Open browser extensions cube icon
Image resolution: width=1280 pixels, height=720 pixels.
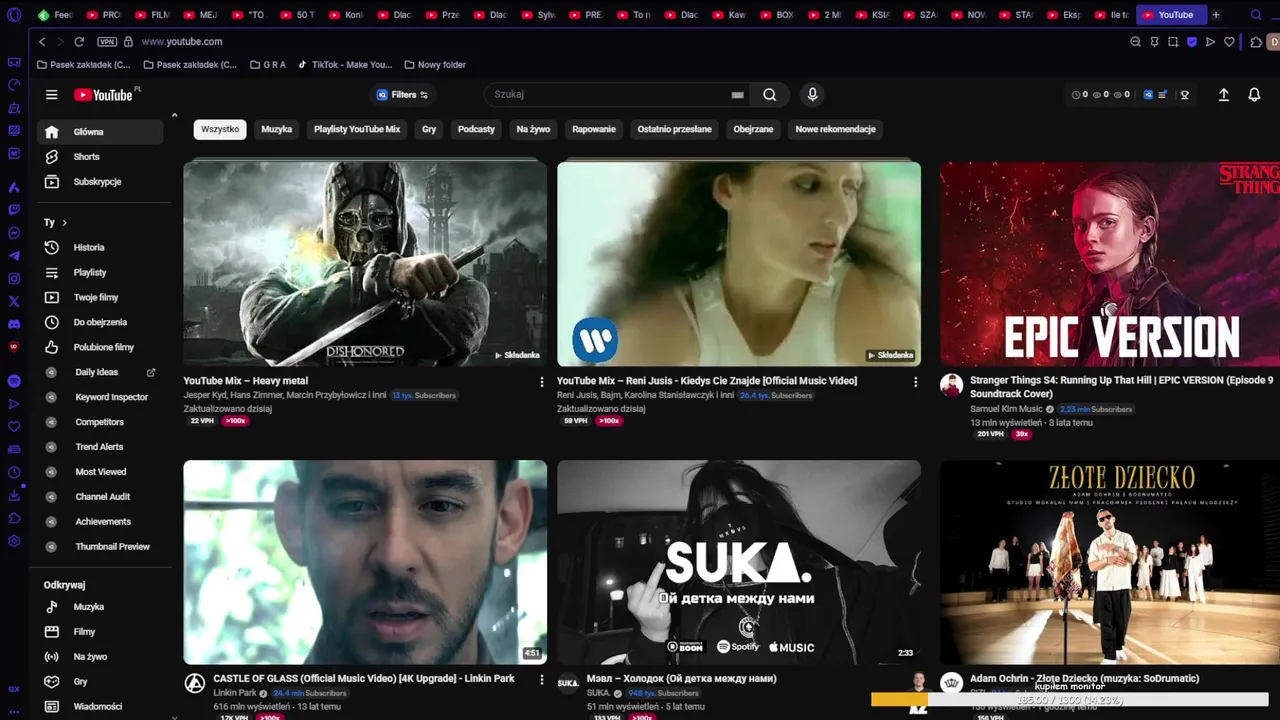tap(1256, 42)
